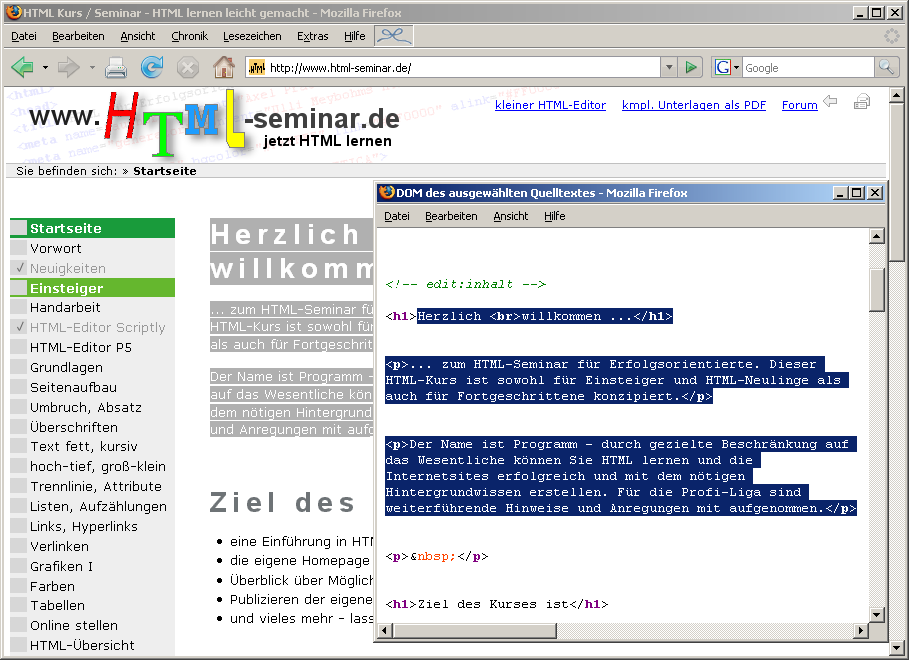Click the green Go arrow beside the address bar
The width and height of the screenshot is (909, 660).
click(x=690, y=67)
